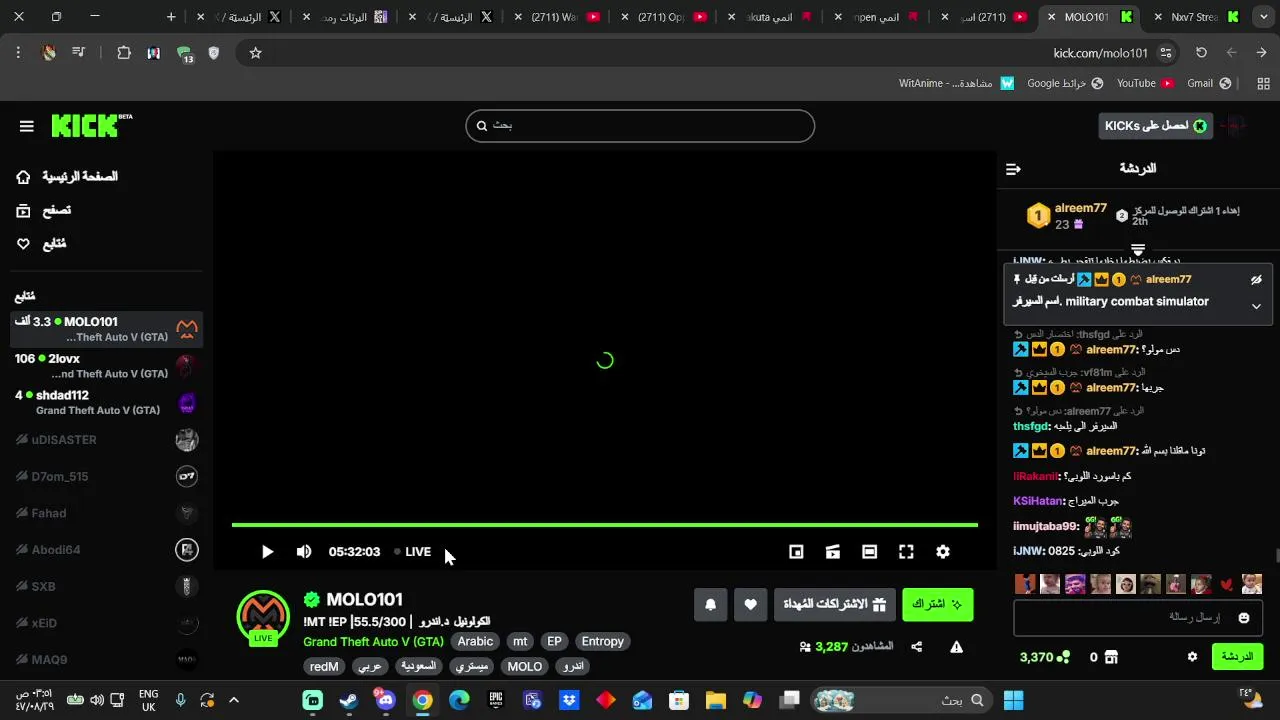Screen dimensions: 1280x720
Task: Click username KSiHatan in chat
Action: tap(1039, 501)
